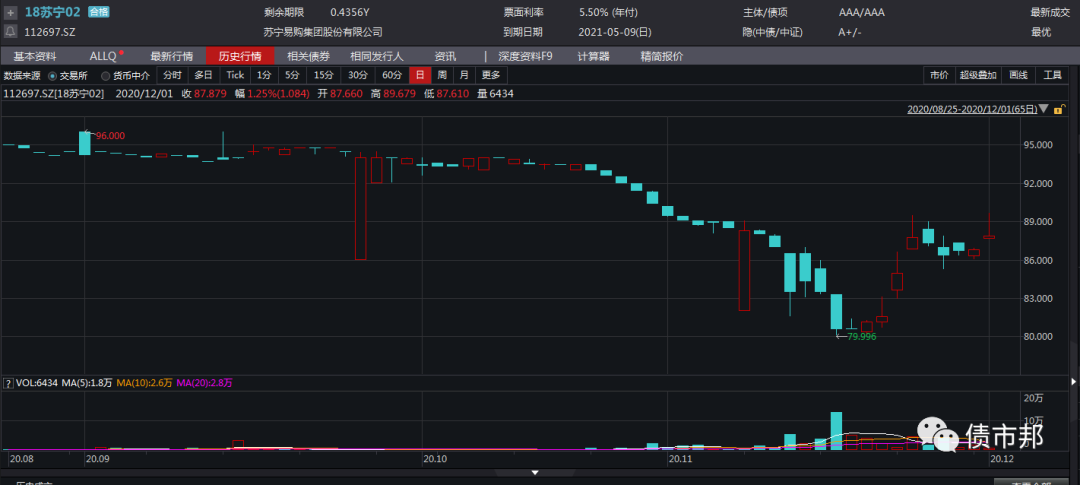Image resolution: width=1080 pixels, height=485 pixels.
Task: Select the 60分 interval
Action: (x=390, y=75)
